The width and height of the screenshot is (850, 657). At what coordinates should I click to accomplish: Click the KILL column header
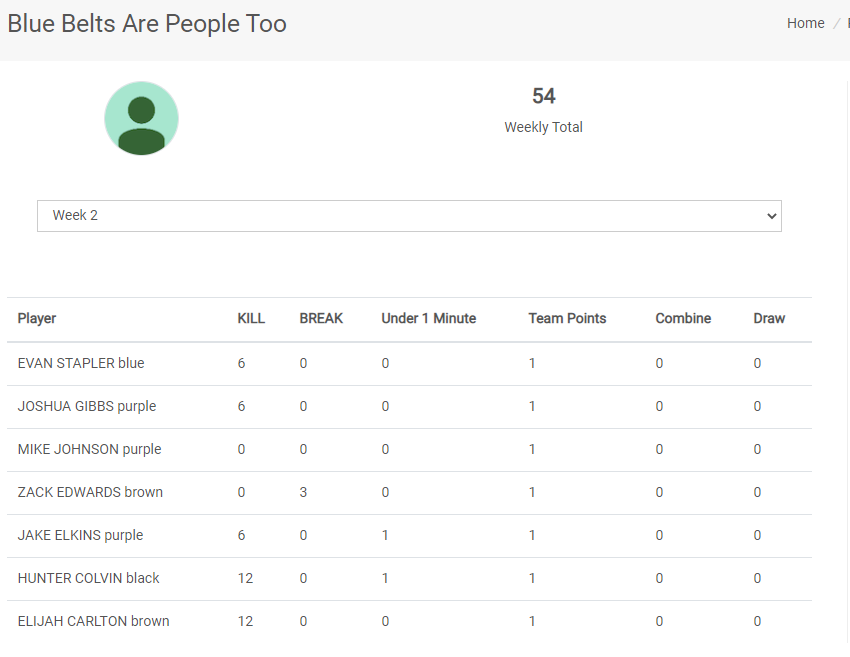[251, 319]
